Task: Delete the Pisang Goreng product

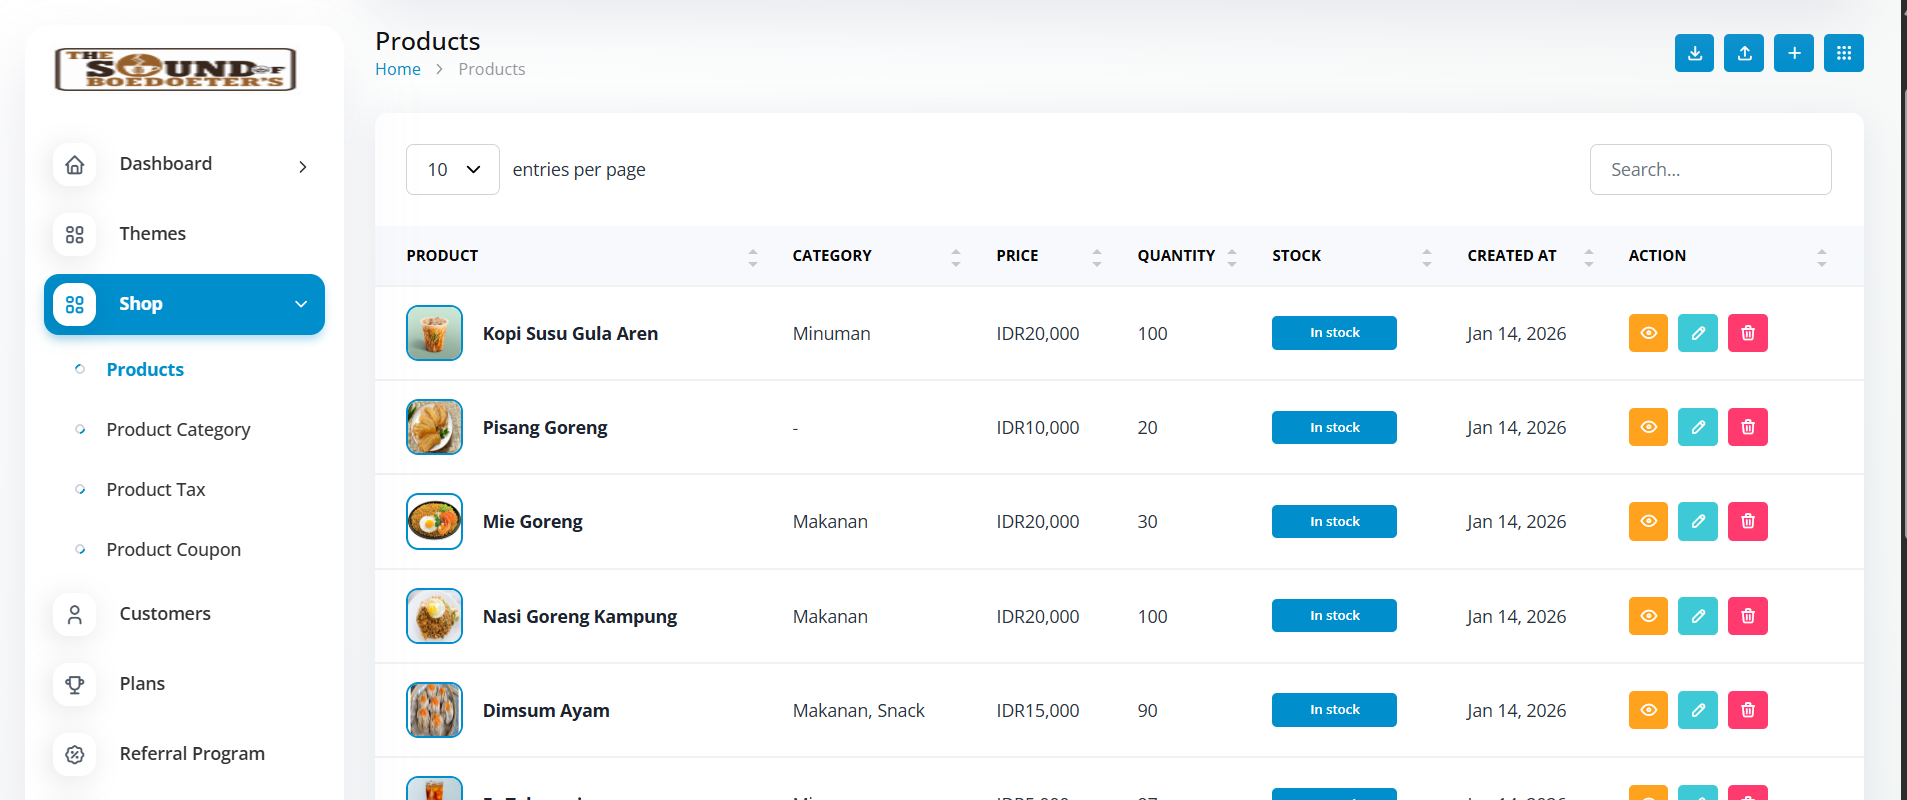Action: point(1748,427)
